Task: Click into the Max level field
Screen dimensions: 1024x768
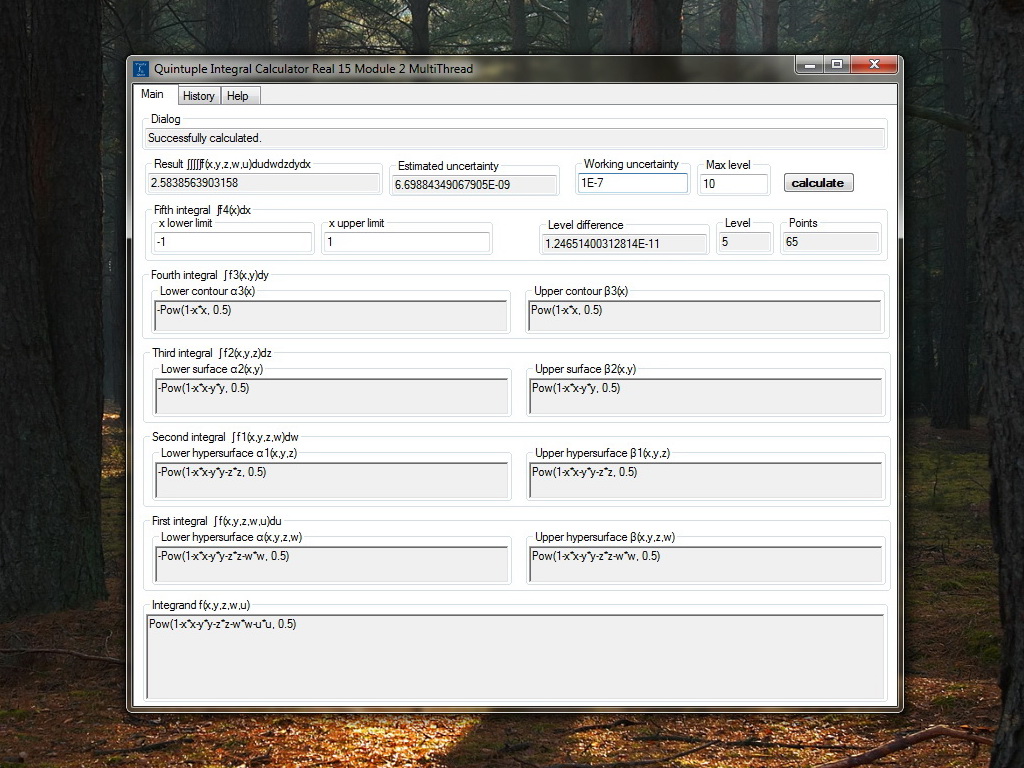Action: [x=733, y=184]
